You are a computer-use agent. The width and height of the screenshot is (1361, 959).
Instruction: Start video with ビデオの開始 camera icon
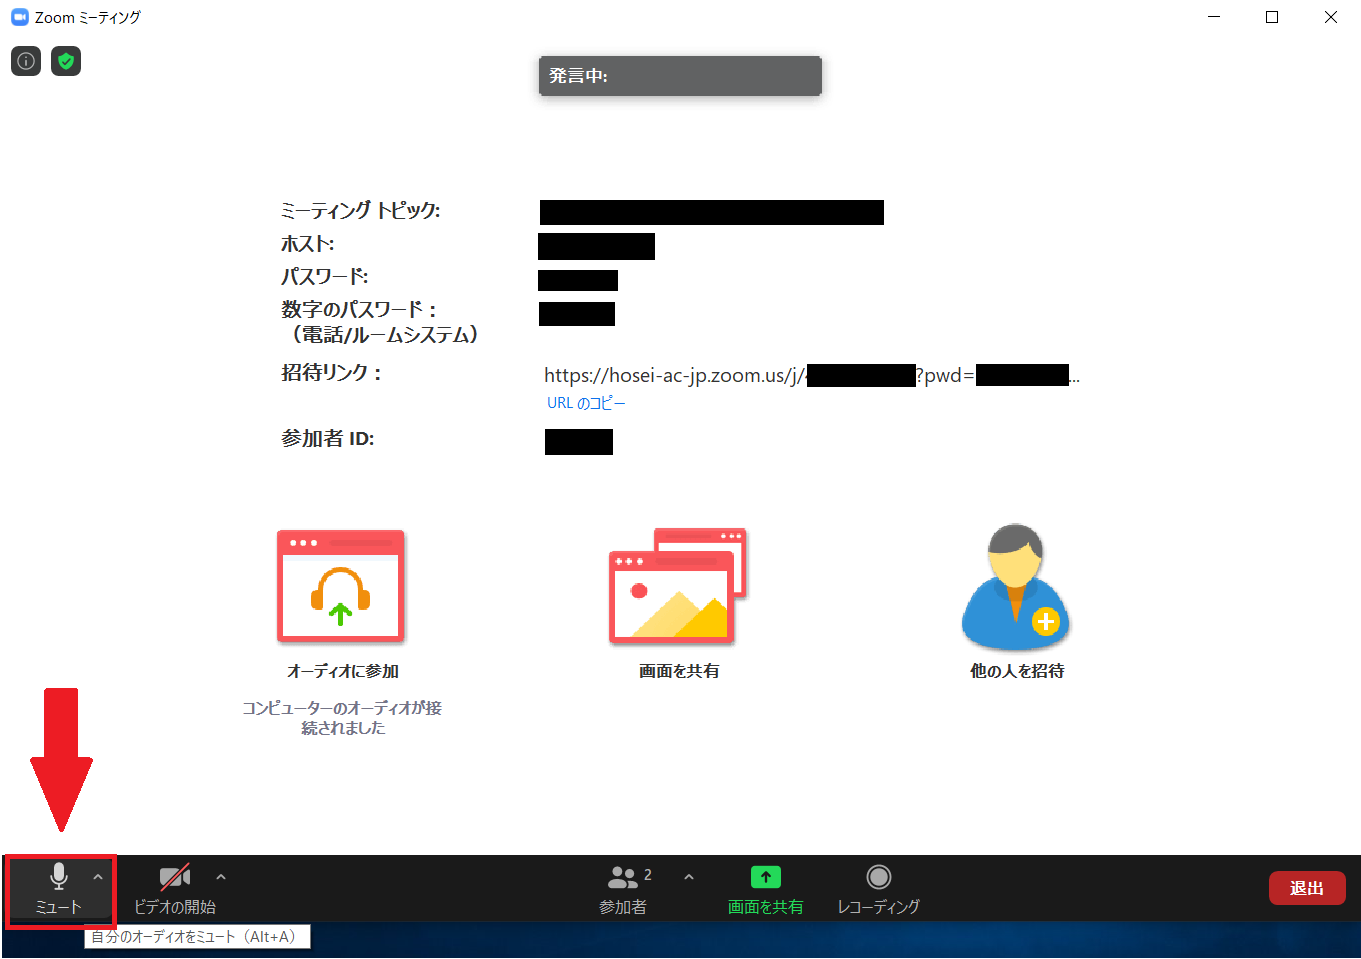(x=175, y=889)
